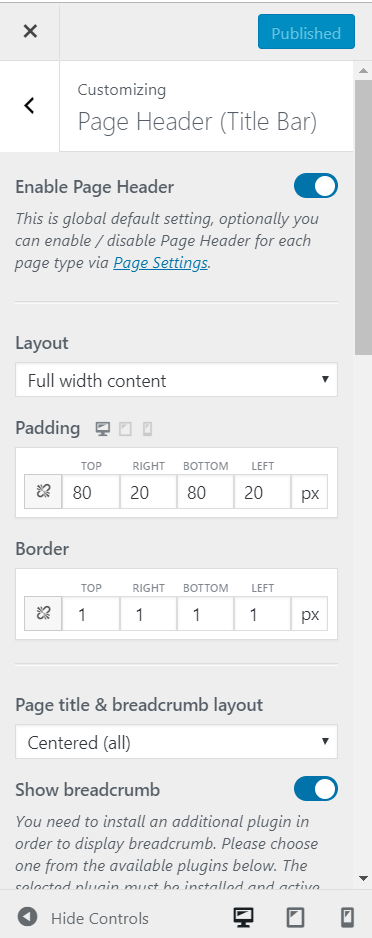This screenshot has height=938, width=372.
Task: Click the link-values icon in Padding row
Action: 43,492
